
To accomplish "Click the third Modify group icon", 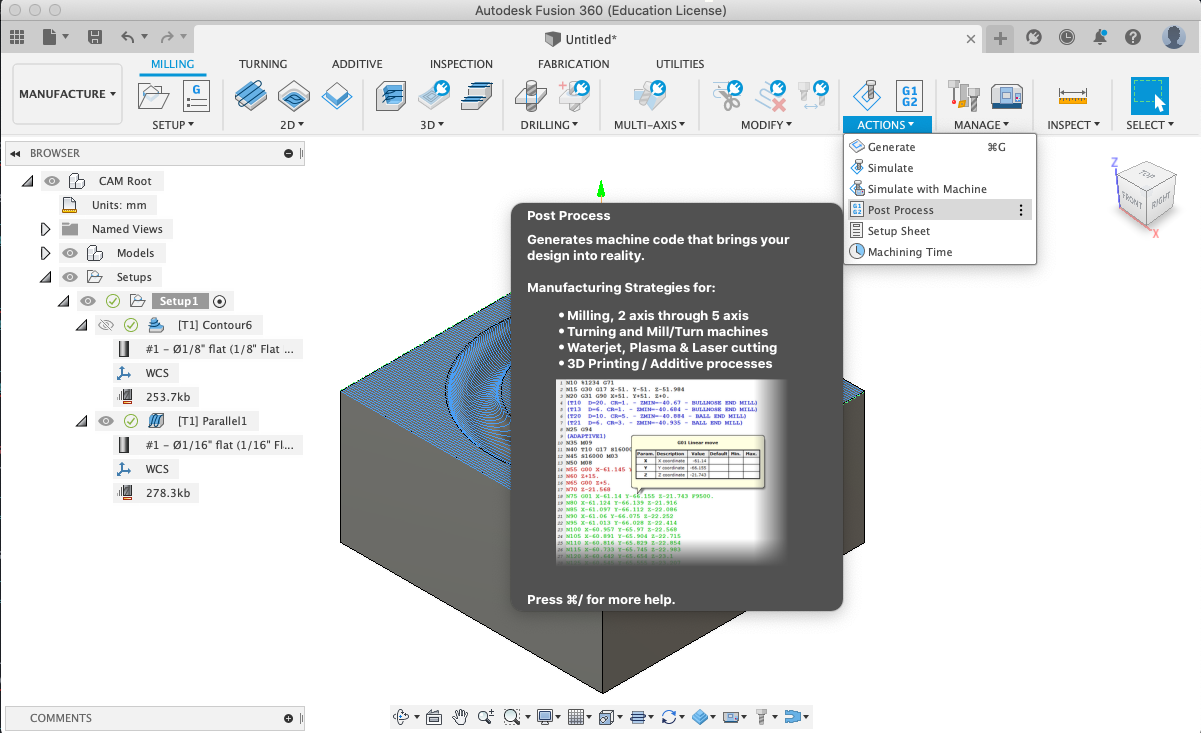I will pyautogui.click(x=816, y=96).
